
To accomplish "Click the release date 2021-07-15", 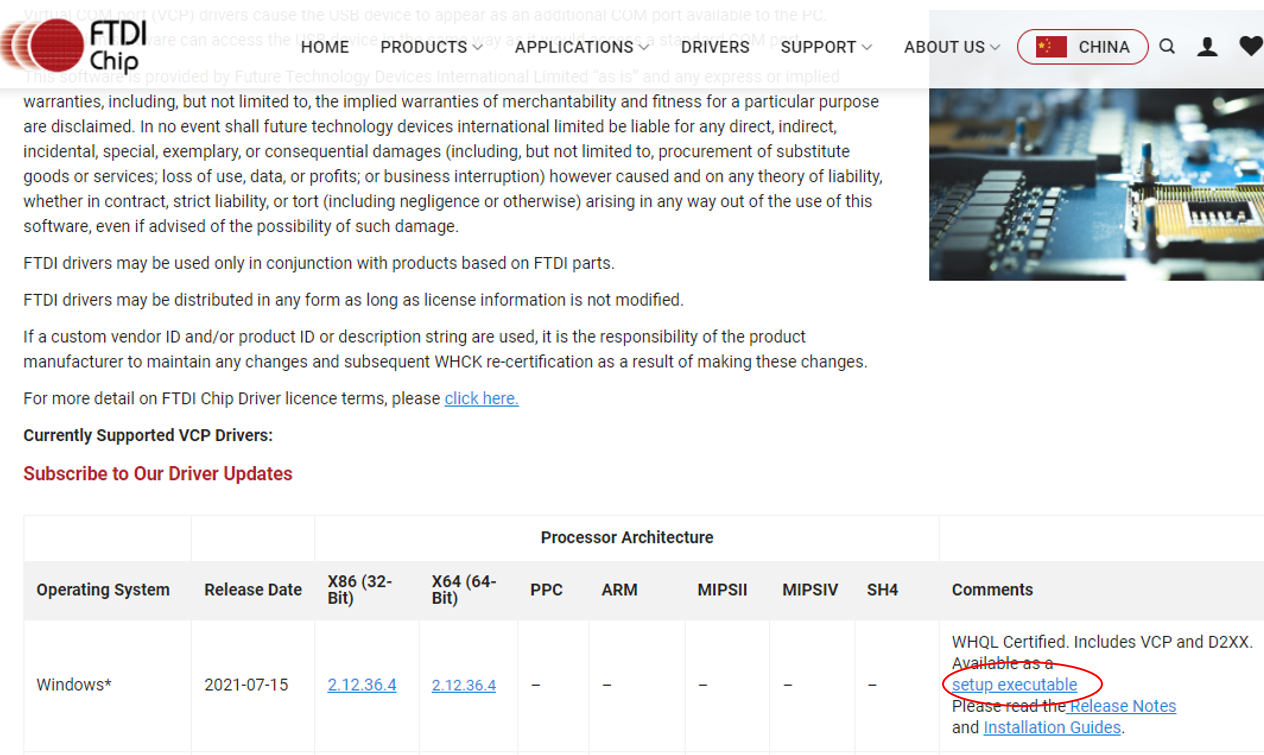I will coord(246,685).
